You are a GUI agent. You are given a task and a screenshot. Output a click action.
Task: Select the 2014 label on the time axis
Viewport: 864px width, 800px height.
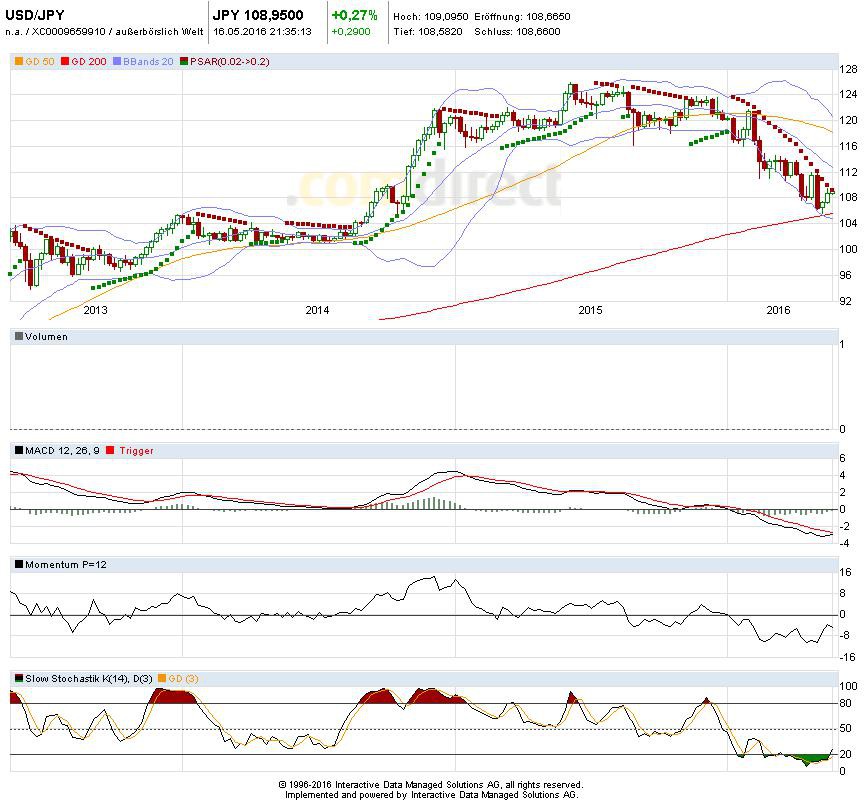(317, 310)
